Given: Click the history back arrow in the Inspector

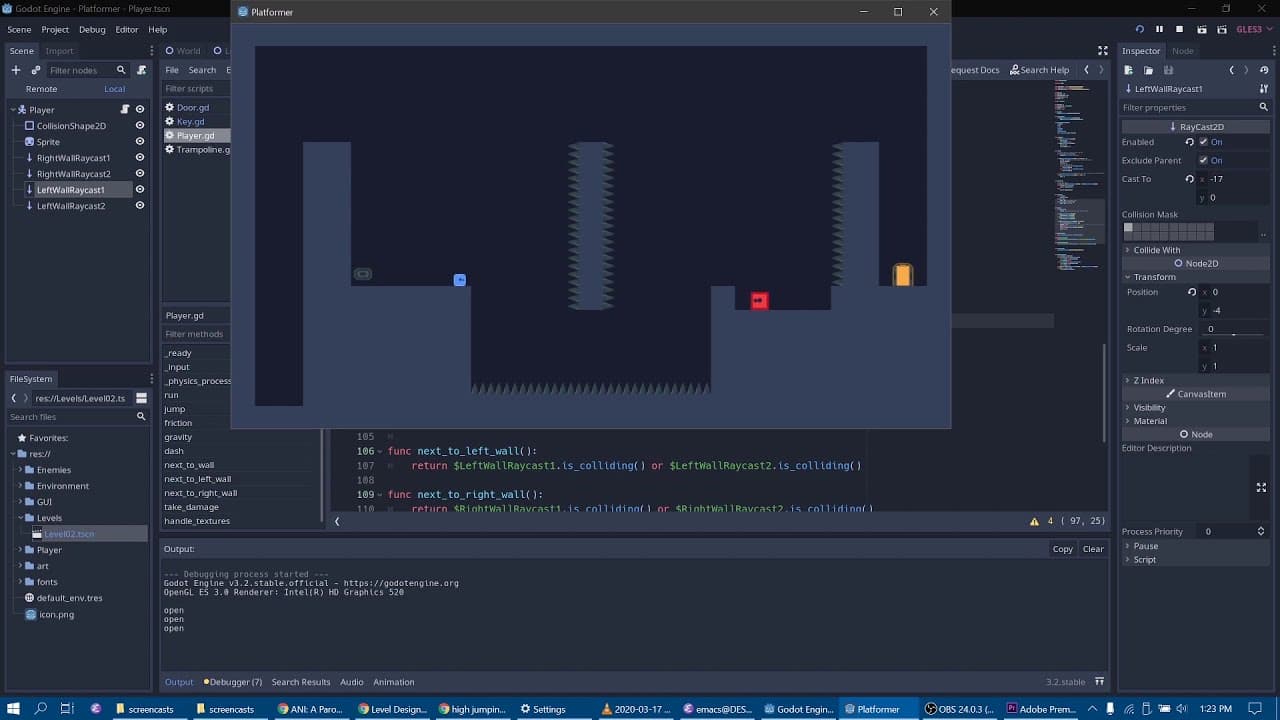Looking at the screenshot, I should click(1232, 70).
